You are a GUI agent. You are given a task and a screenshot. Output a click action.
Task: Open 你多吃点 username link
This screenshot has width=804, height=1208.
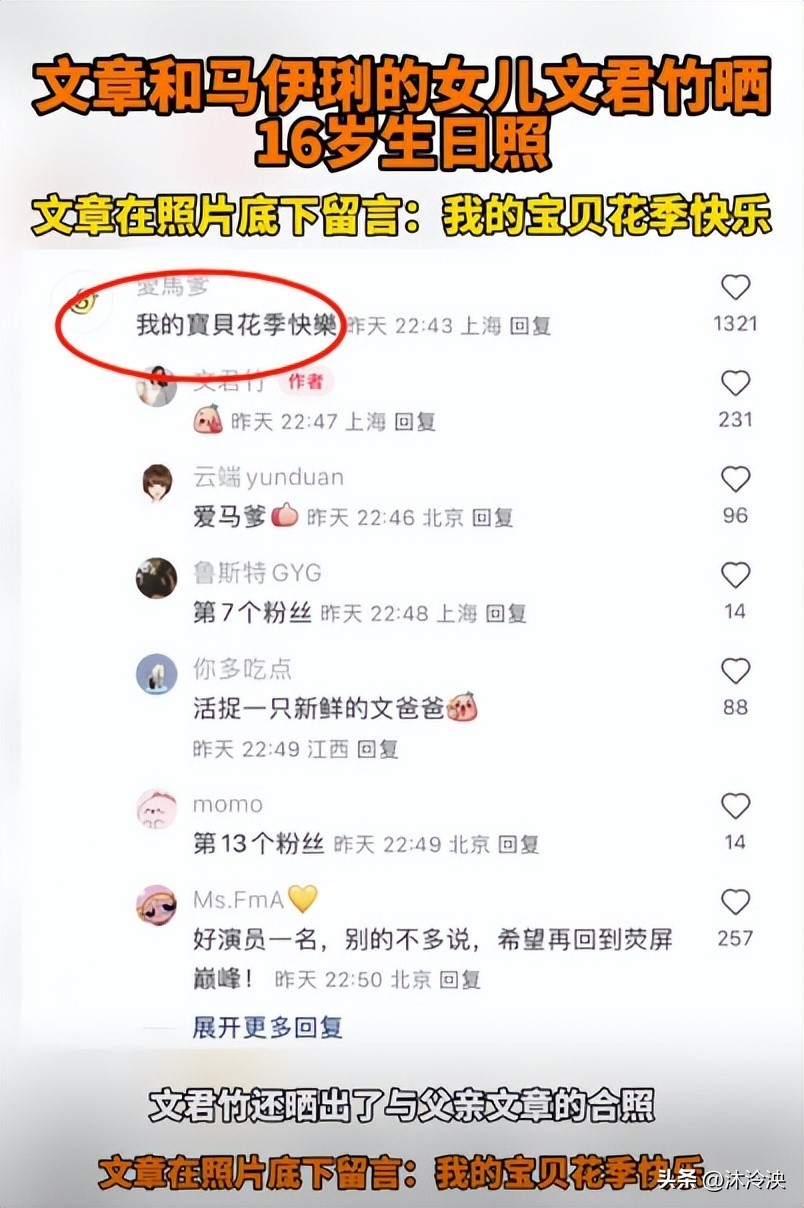pyautogui.click(x=242, y=669)
